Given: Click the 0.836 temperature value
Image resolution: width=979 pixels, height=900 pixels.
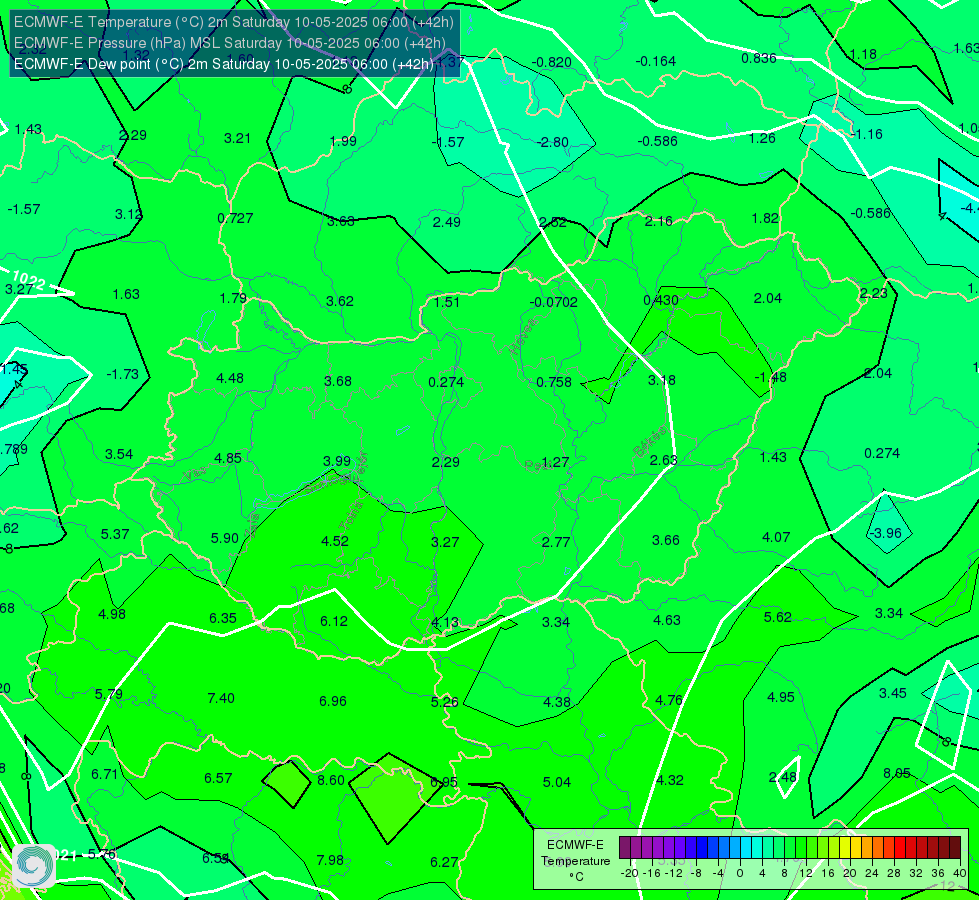Looking at the screenshot, I should pyautogui.click(x=759, y=58).
